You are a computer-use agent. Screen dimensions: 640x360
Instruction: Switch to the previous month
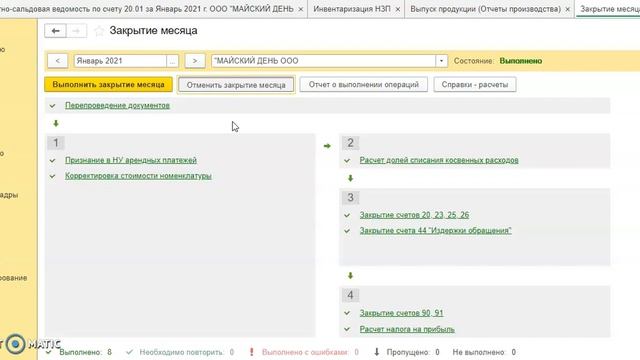click(58, 61)
